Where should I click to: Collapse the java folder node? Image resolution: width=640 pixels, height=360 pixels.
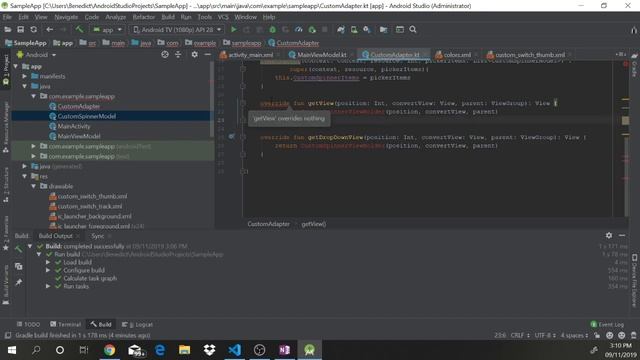pyautogui.click(x=25, y=86)
